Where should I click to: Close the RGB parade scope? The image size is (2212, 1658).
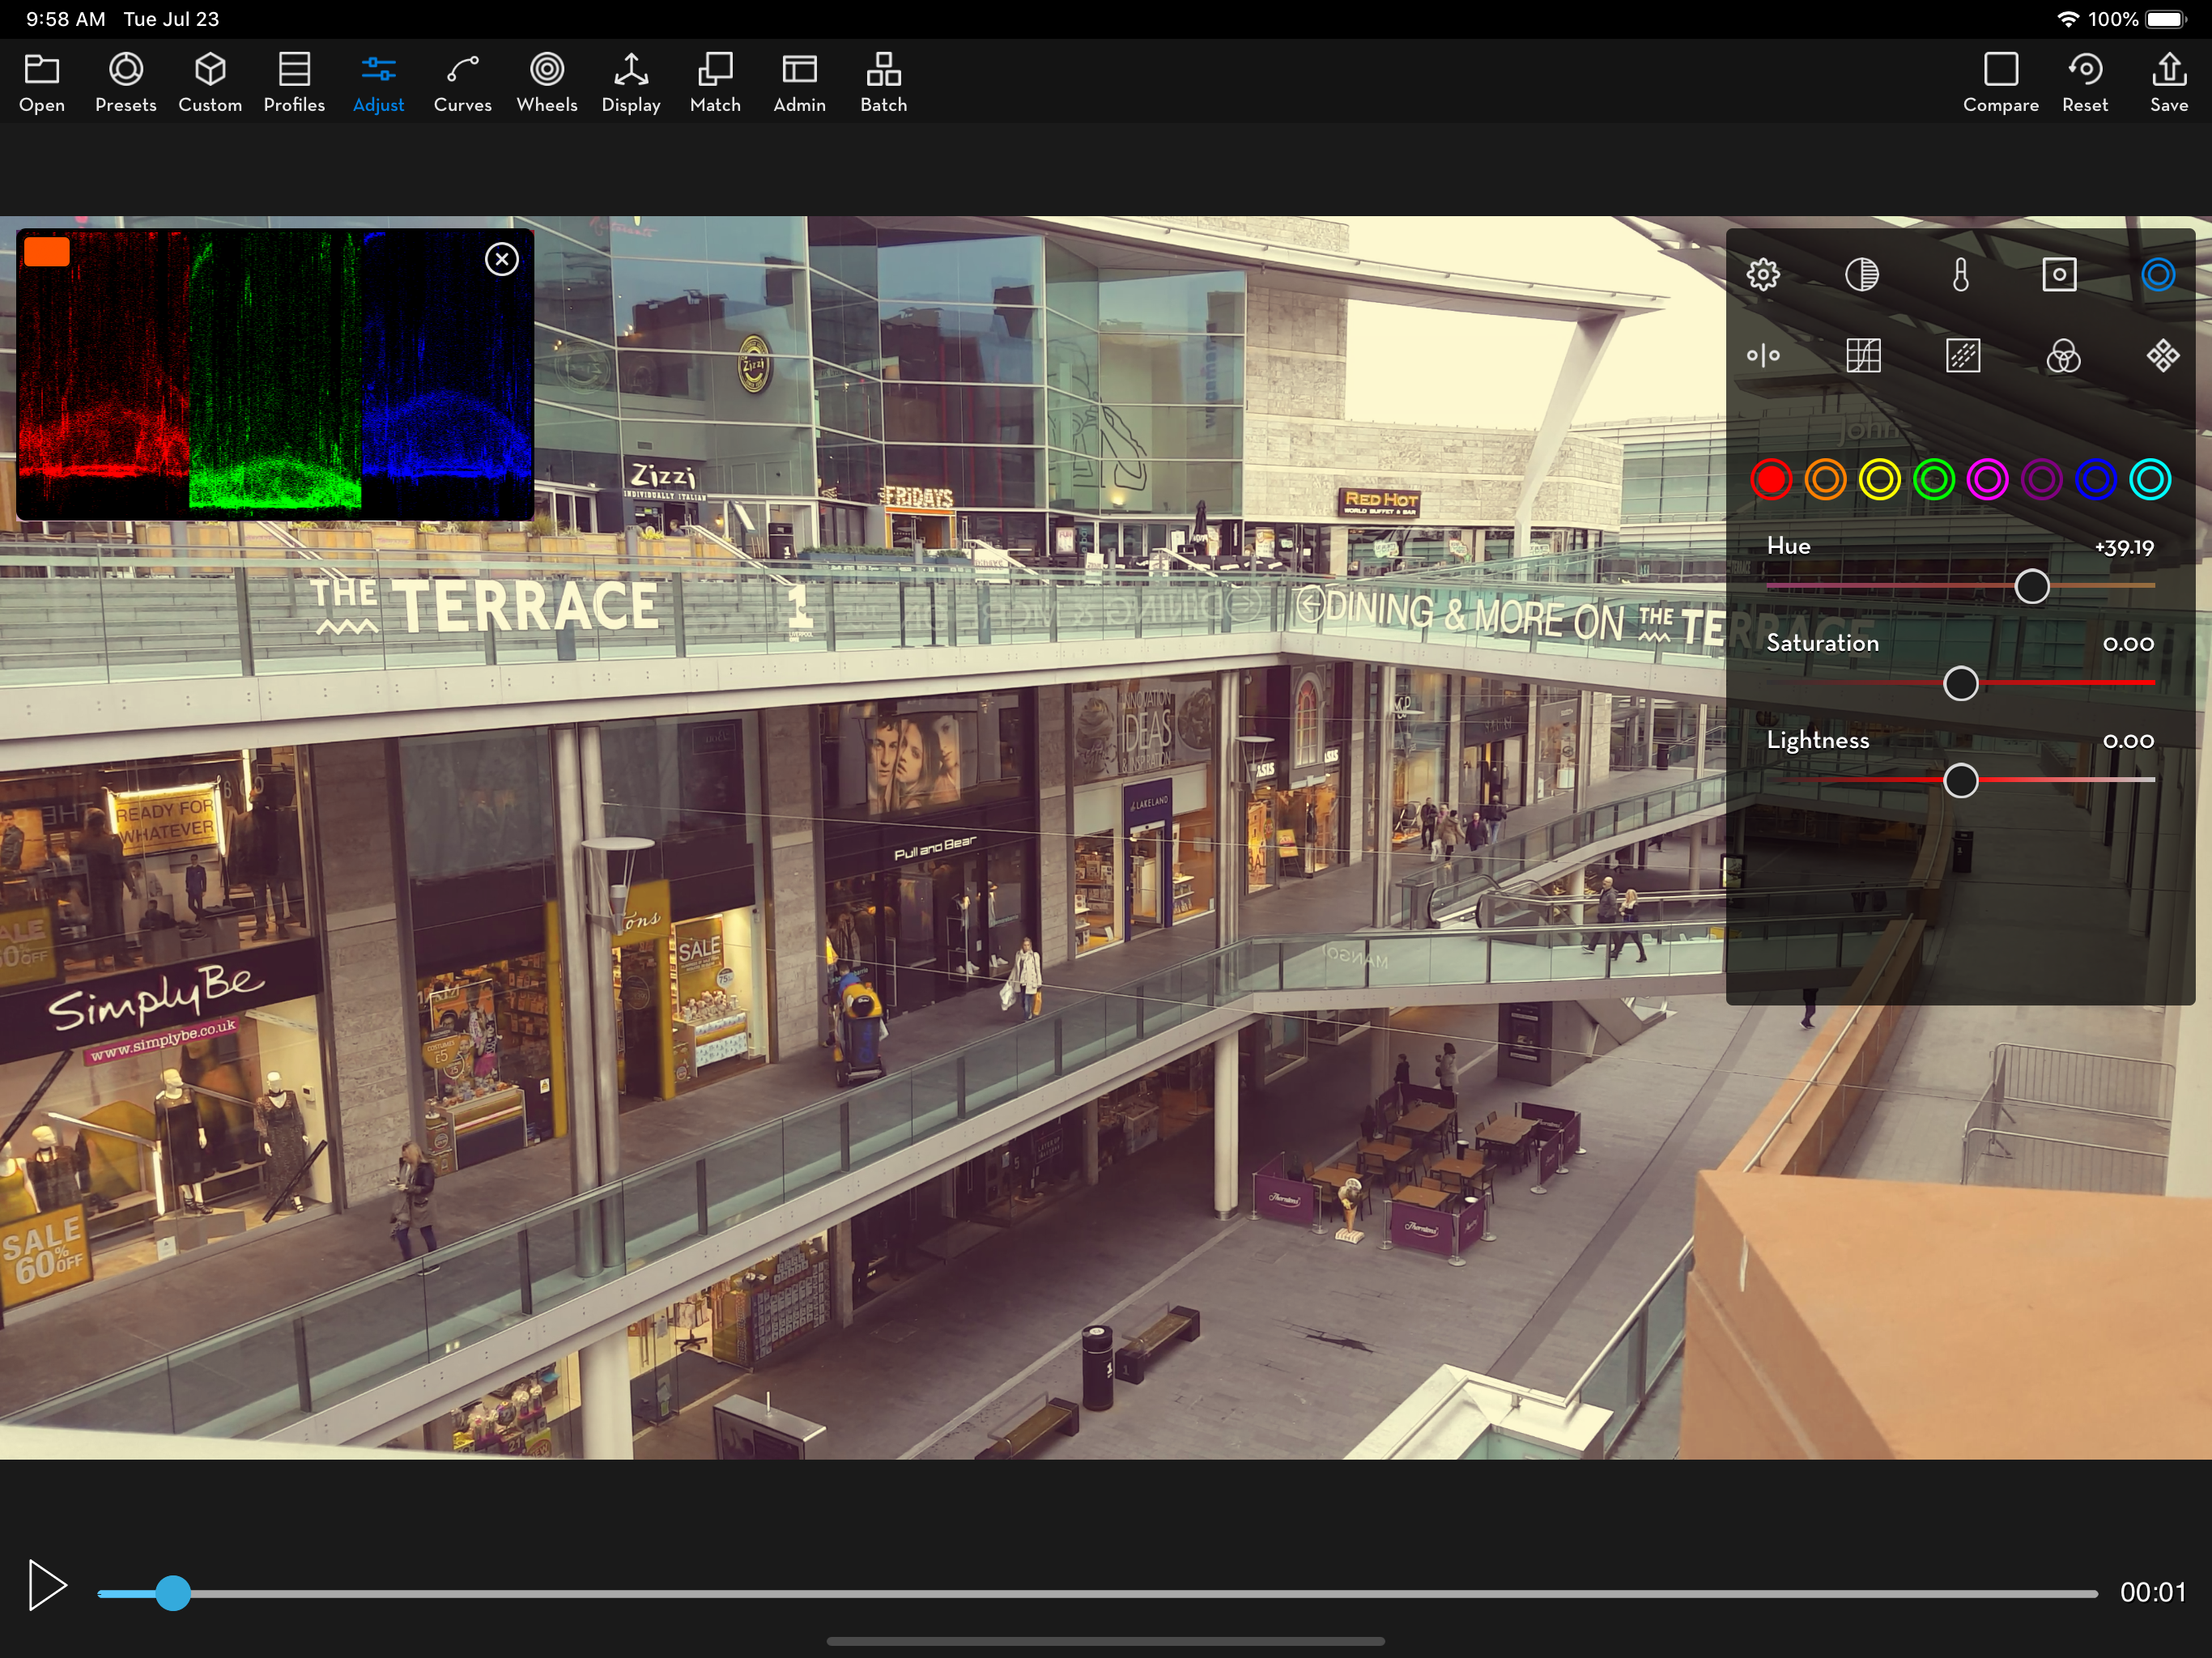(x=502, y=260)
